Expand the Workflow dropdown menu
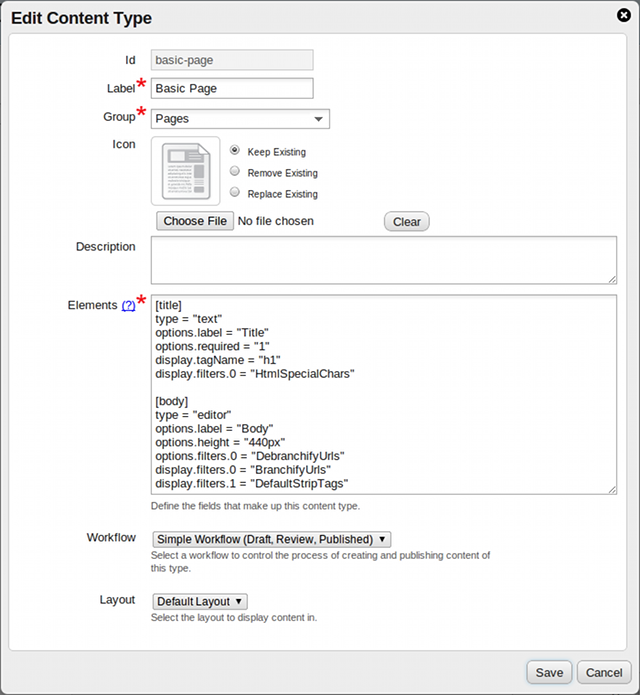640x695 pixels. [x=271, y=539]
